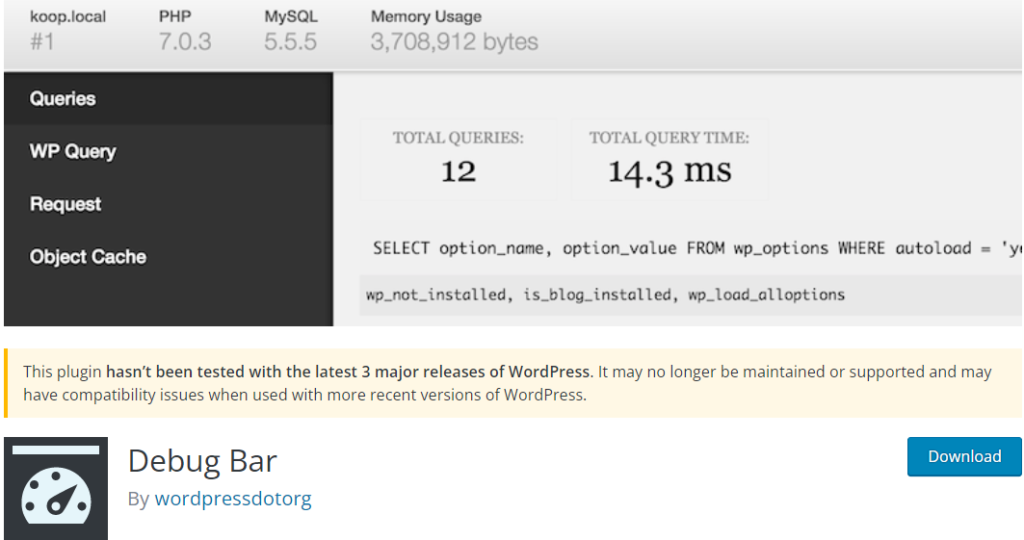Click the PHP version heading
Image resolution: width=1024 pixels, height=540 pixels.
click(x=175, y=17)
